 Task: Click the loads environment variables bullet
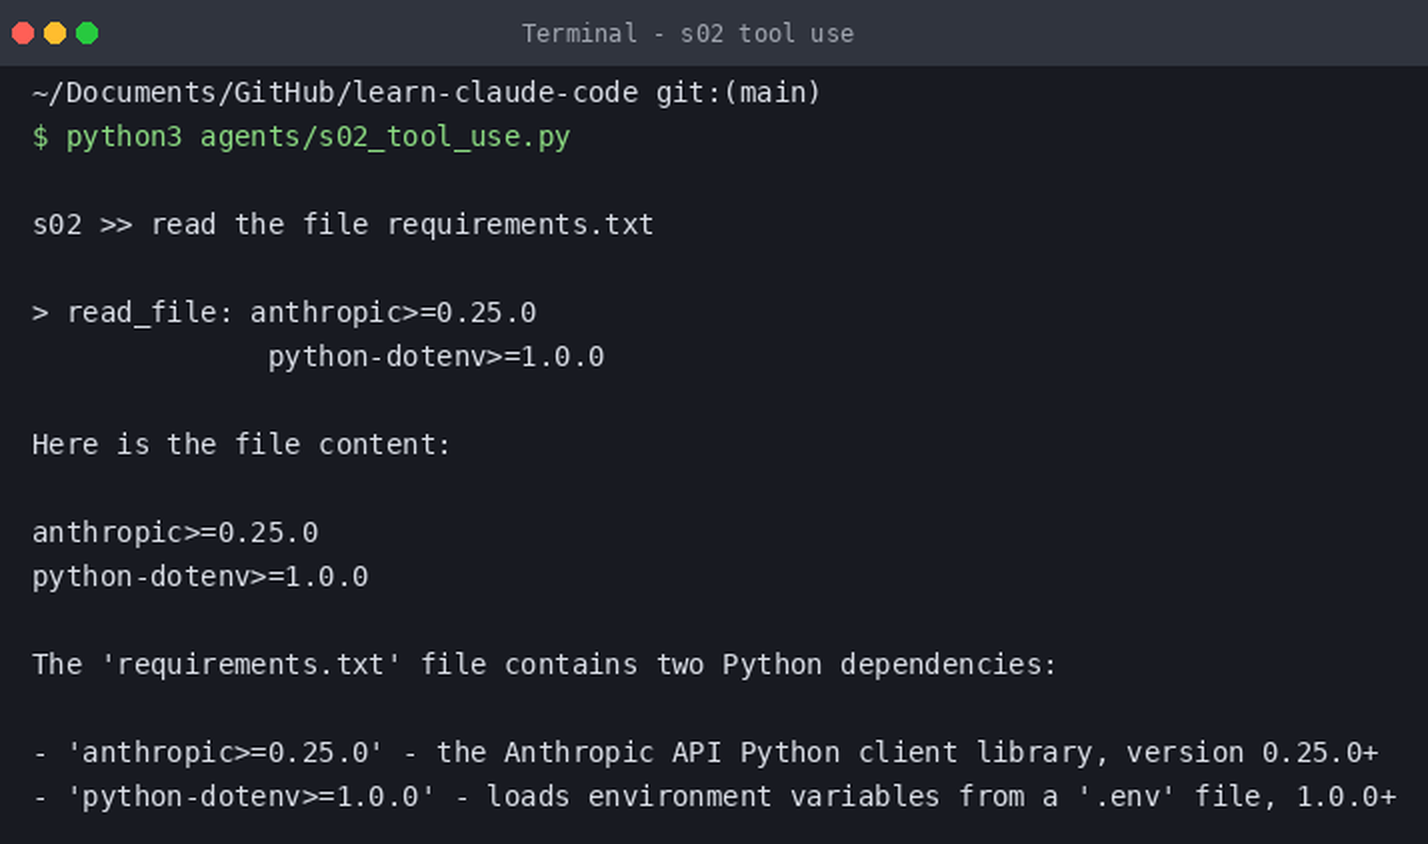pos(714,797)
